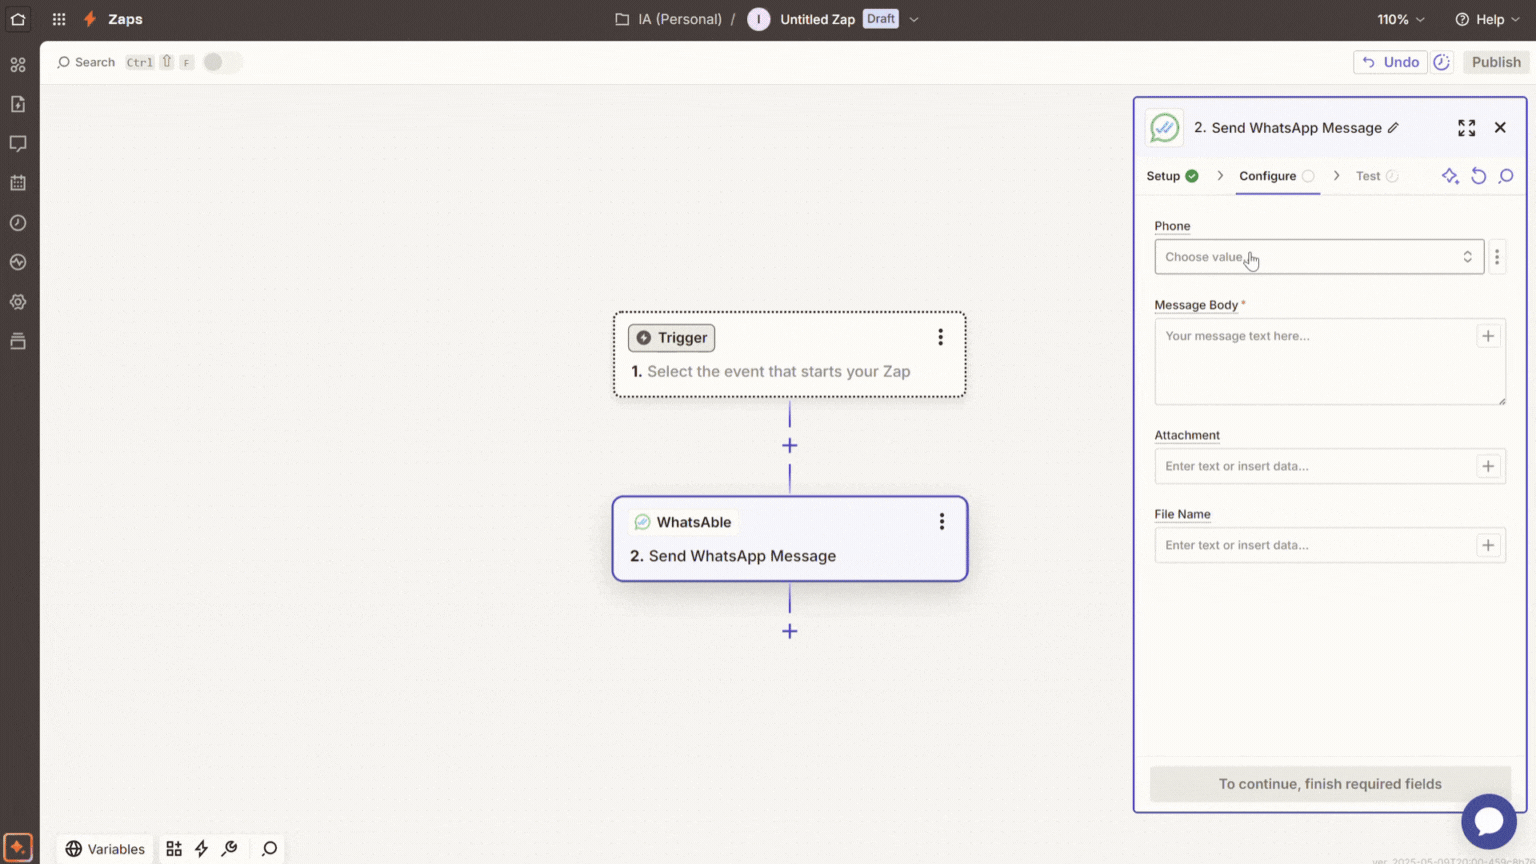Open the orange AI assistant icon
1536x864 pixels.
[x=18, y=847]
